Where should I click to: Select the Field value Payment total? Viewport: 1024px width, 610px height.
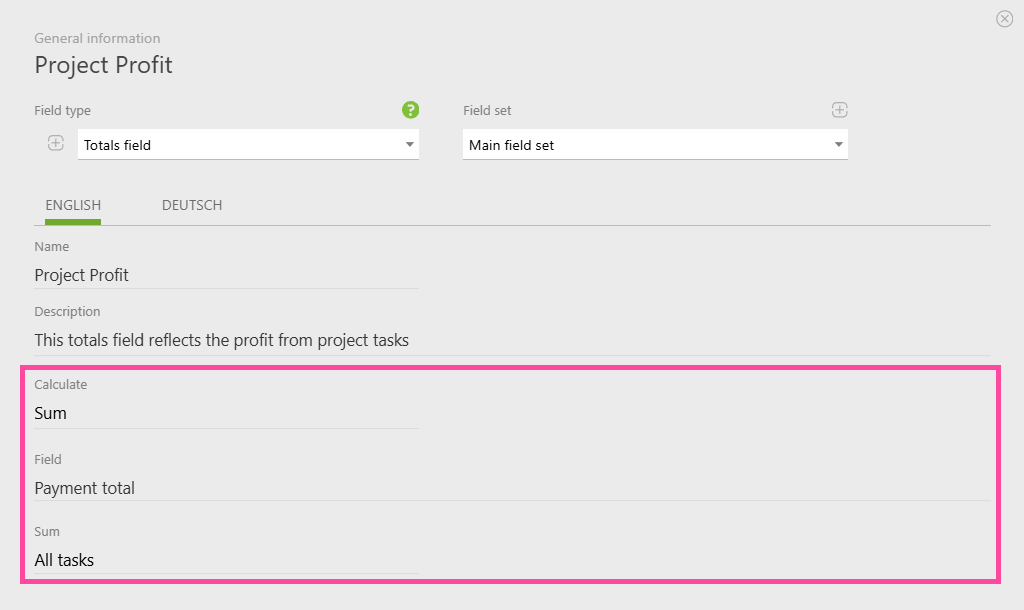pyautogui.click(x=512, y=488)
